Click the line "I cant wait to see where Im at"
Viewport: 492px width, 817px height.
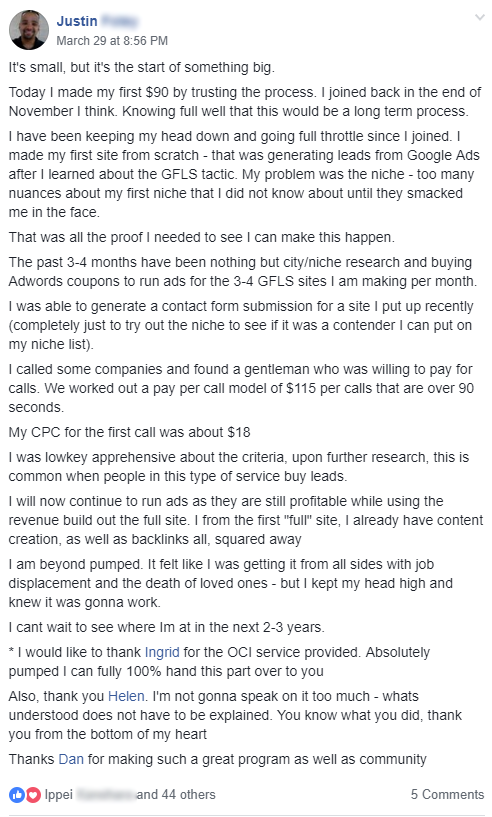pyautogui.click(x=166, y=627)
